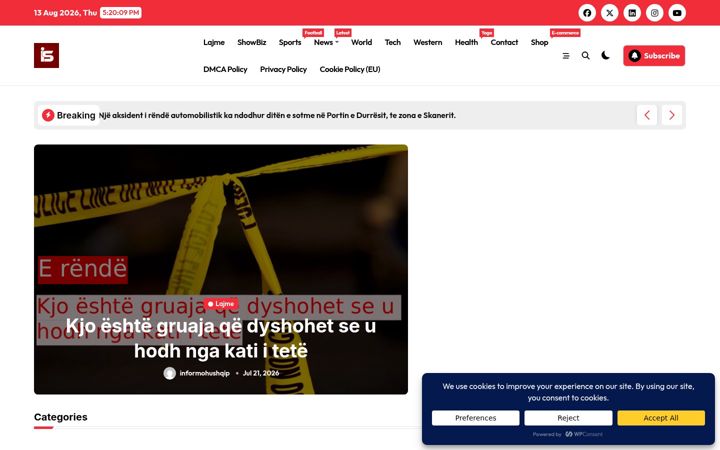Open the World menu item
This screenshot has width=720, height=450.
tap(361, 42)
